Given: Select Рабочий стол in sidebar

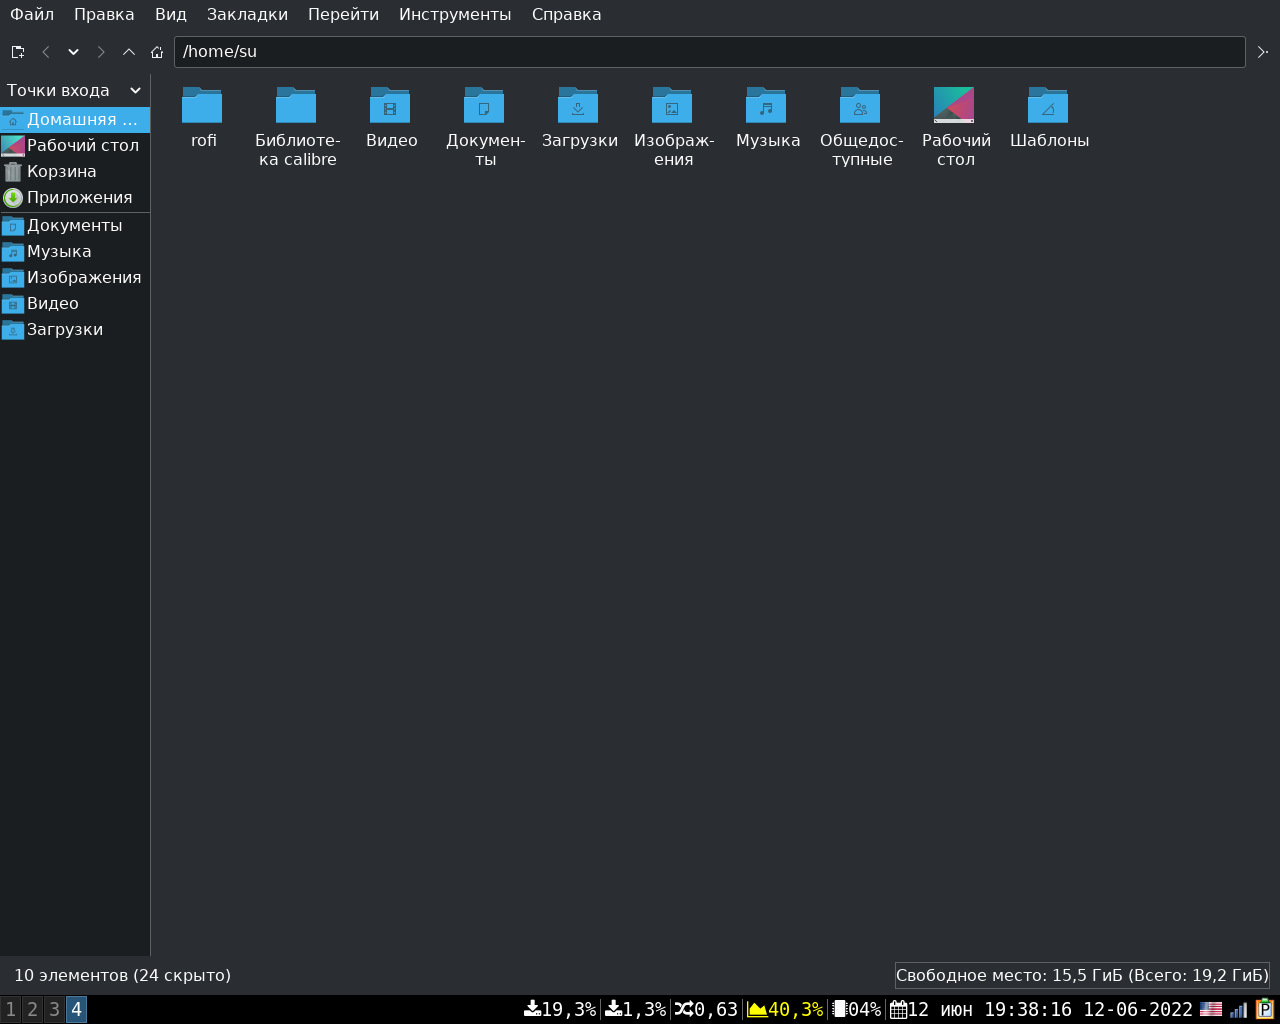Looking at the screenshot, I should pyautogui.click(x=75, y=146).
